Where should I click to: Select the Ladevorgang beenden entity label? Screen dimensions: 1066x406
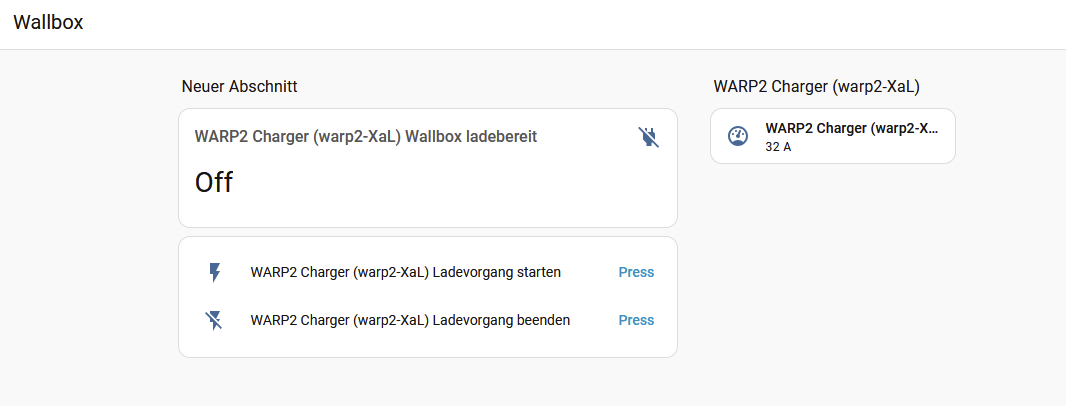pos(410,320)
